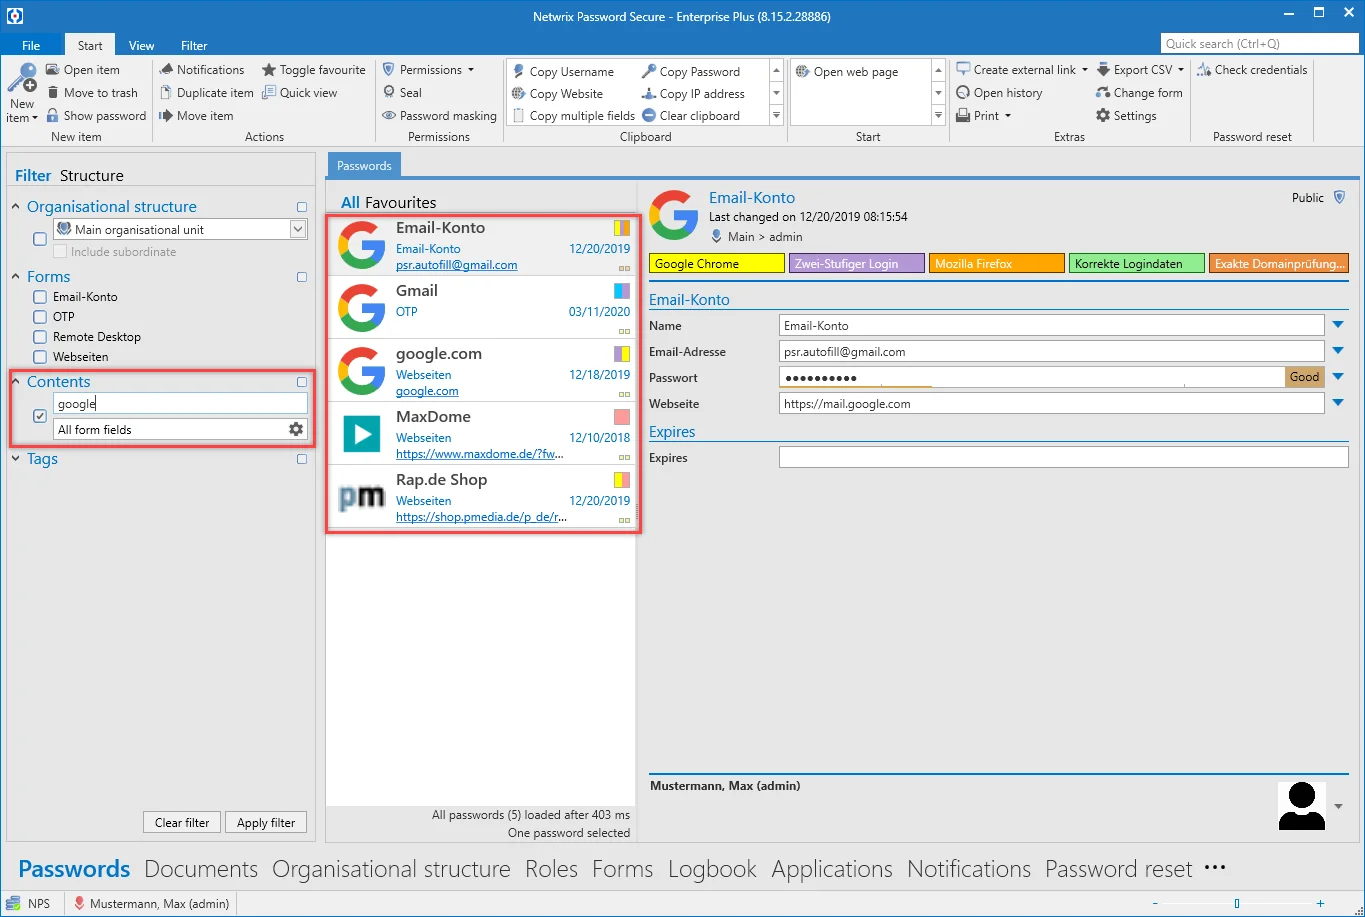Image resolution: width=1365 pixels, height=917 pixels.
Task: Open the Export CSV dropdown arrow
Action: [1180, 70]
